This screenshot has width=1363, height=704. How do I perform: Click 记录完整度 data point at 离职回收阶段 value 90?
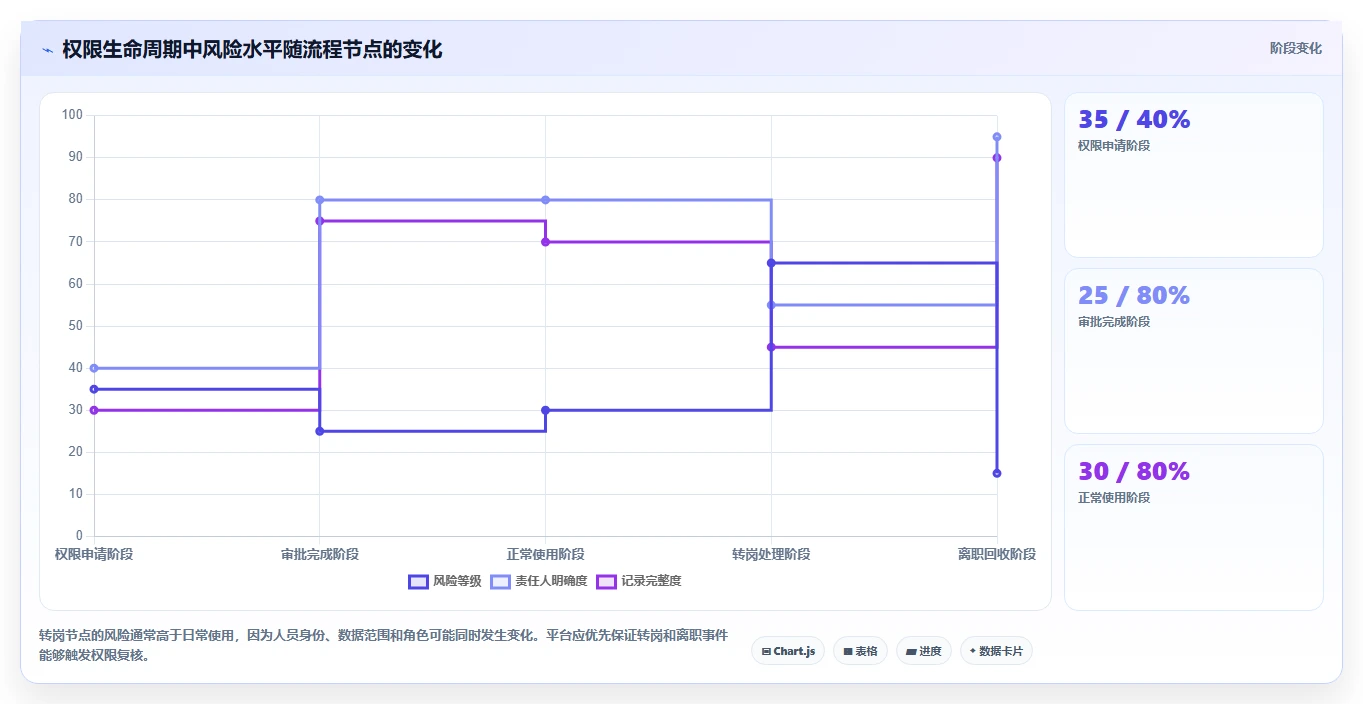pyautogui.click(x=997, y=158)
